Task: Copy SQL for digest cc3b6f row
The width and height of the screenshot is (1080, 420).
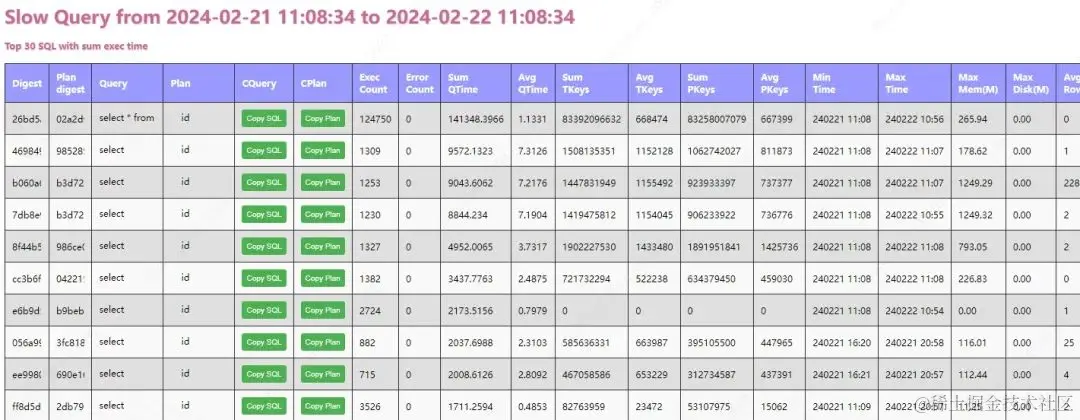Action: pos(264,279)
